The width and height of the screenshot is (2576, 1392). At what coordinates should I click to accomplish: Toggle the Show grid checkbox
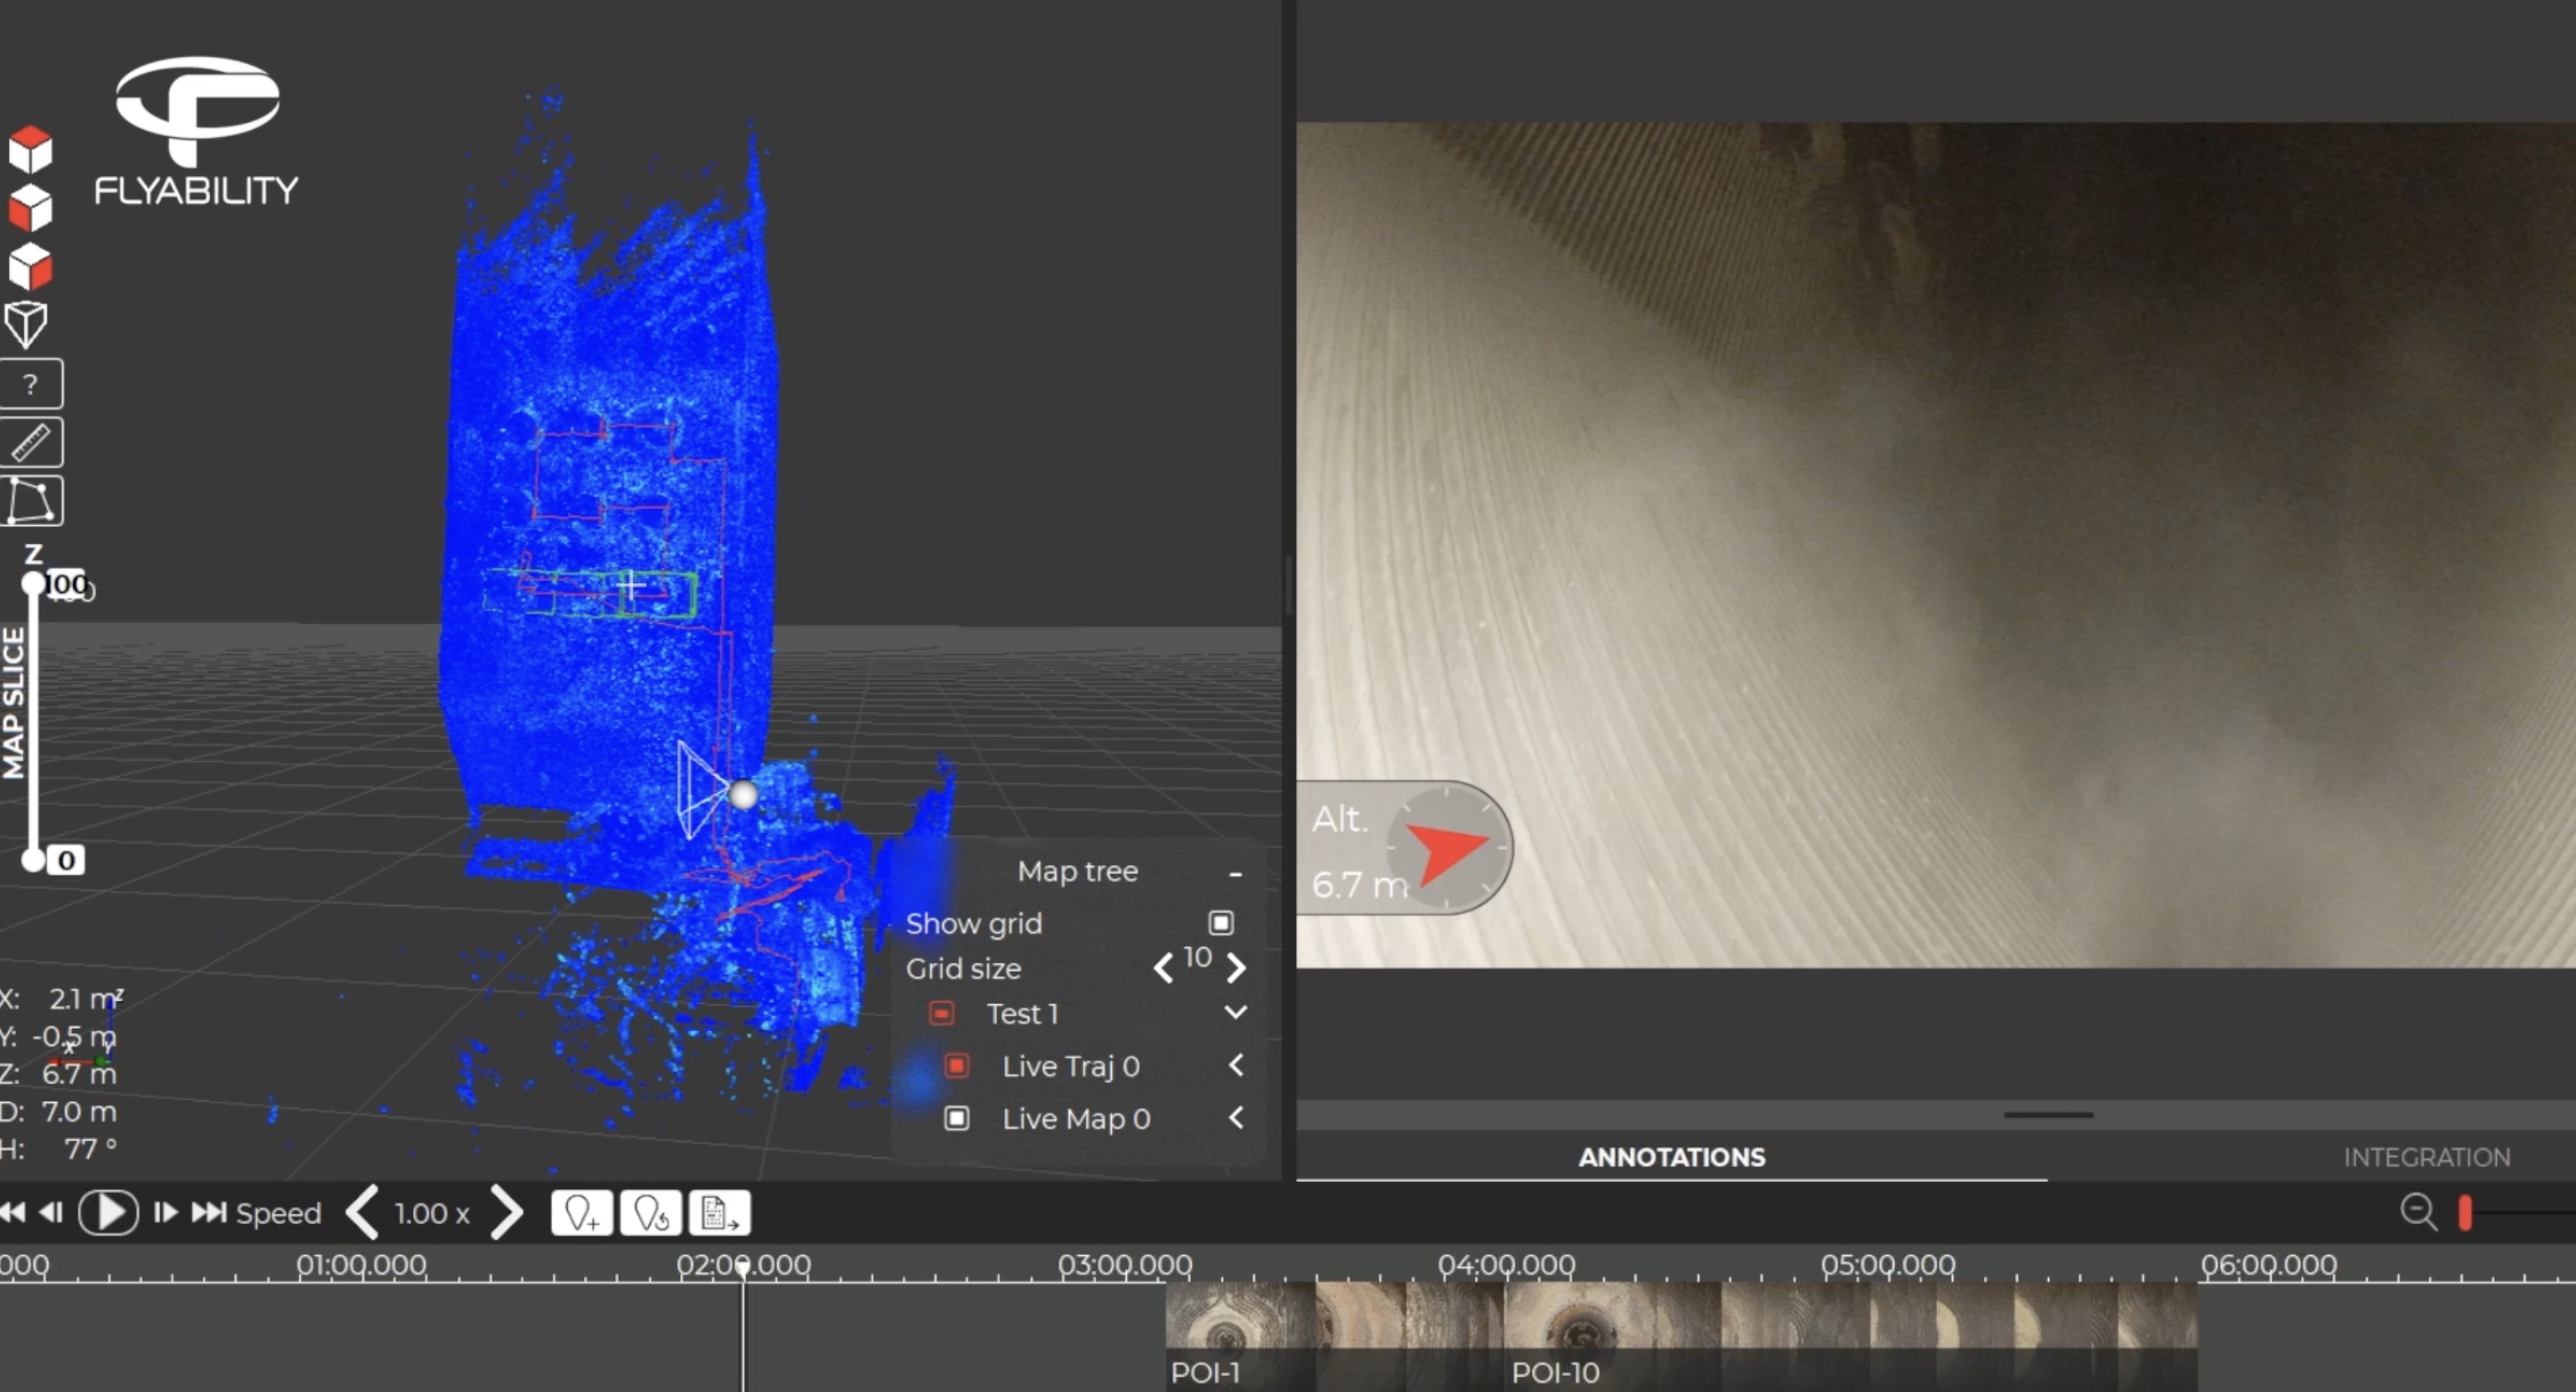(1221, 922)
